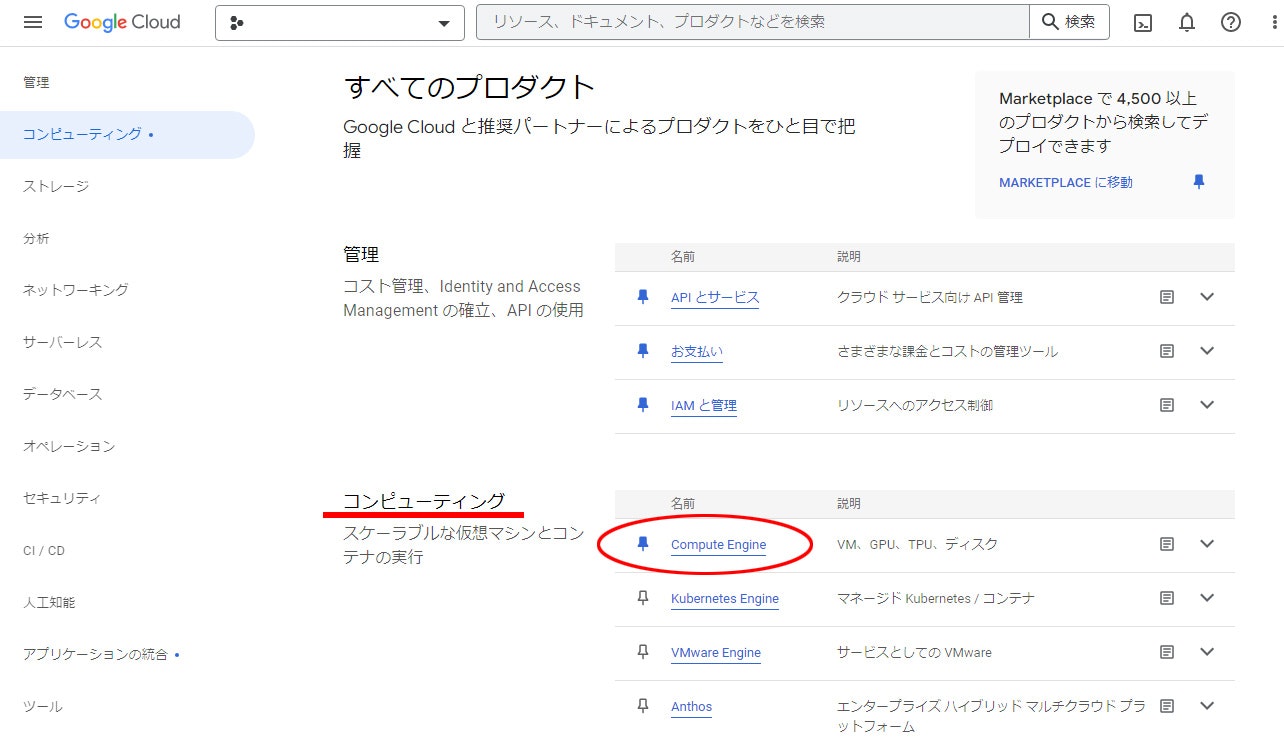
Task: Select CI / CD in the left sidebar
Action: coord(44,550)
